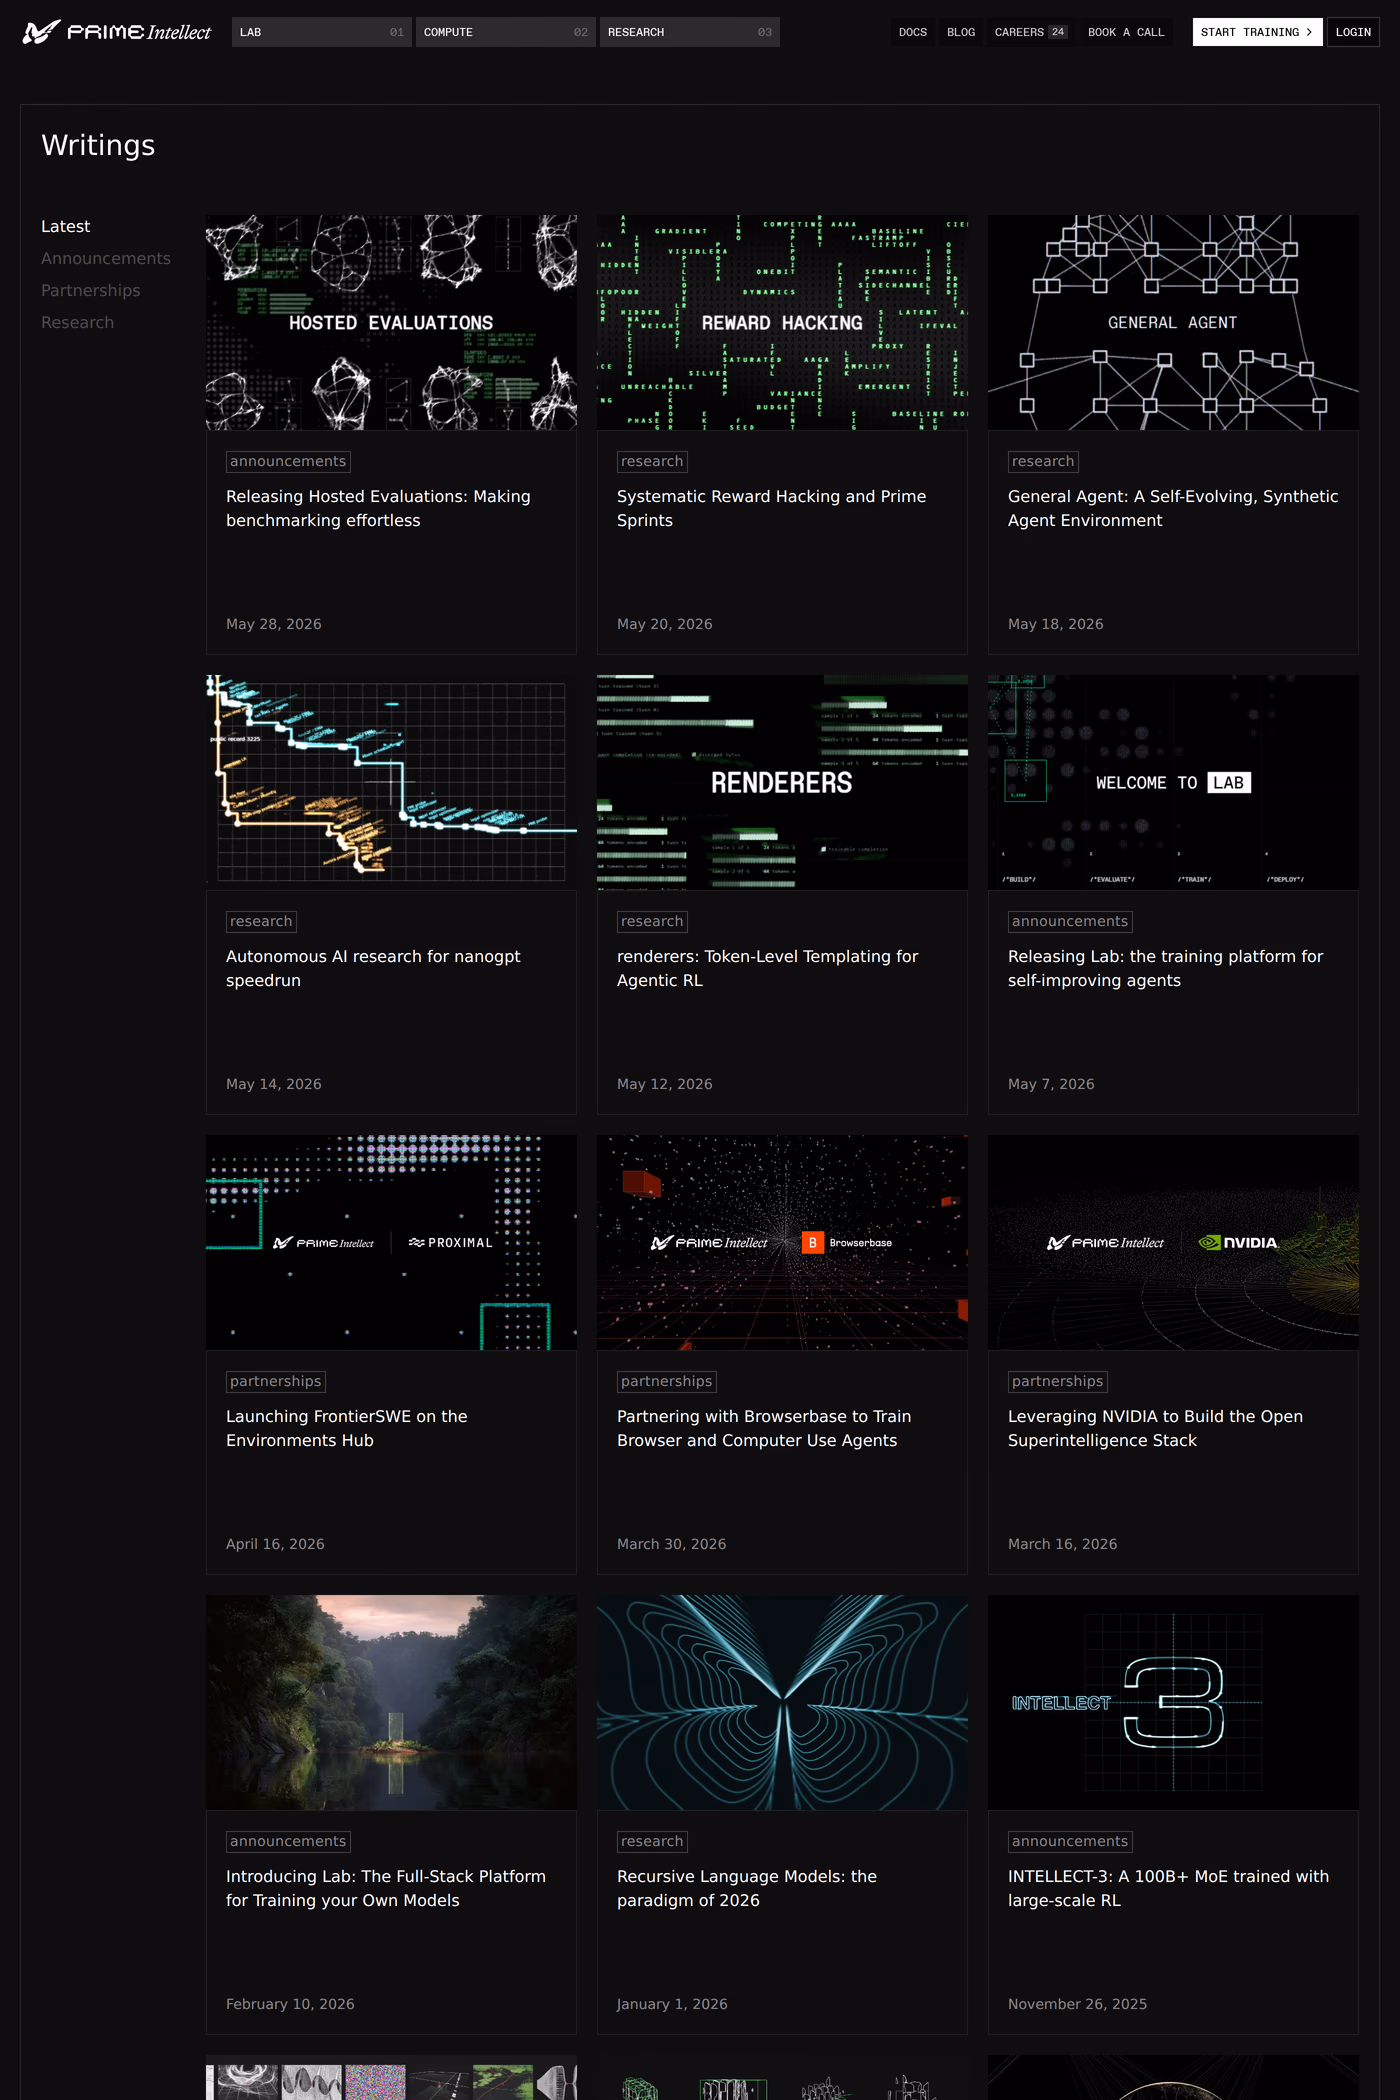Open RENDERERS thumbnail image
This screenshot has width=1400, height=2100.
[x=782, y=782]
